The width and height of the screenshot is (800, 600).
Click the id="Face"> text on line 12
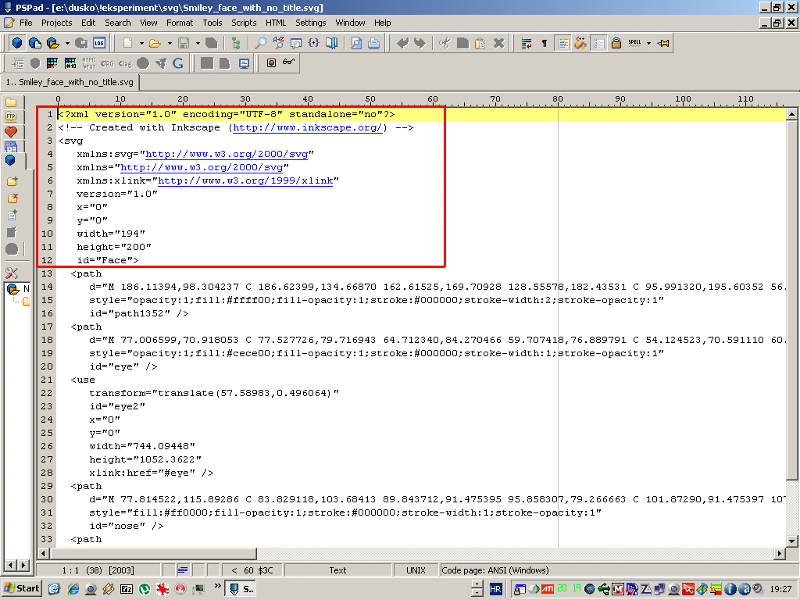(x=108, y=260)
